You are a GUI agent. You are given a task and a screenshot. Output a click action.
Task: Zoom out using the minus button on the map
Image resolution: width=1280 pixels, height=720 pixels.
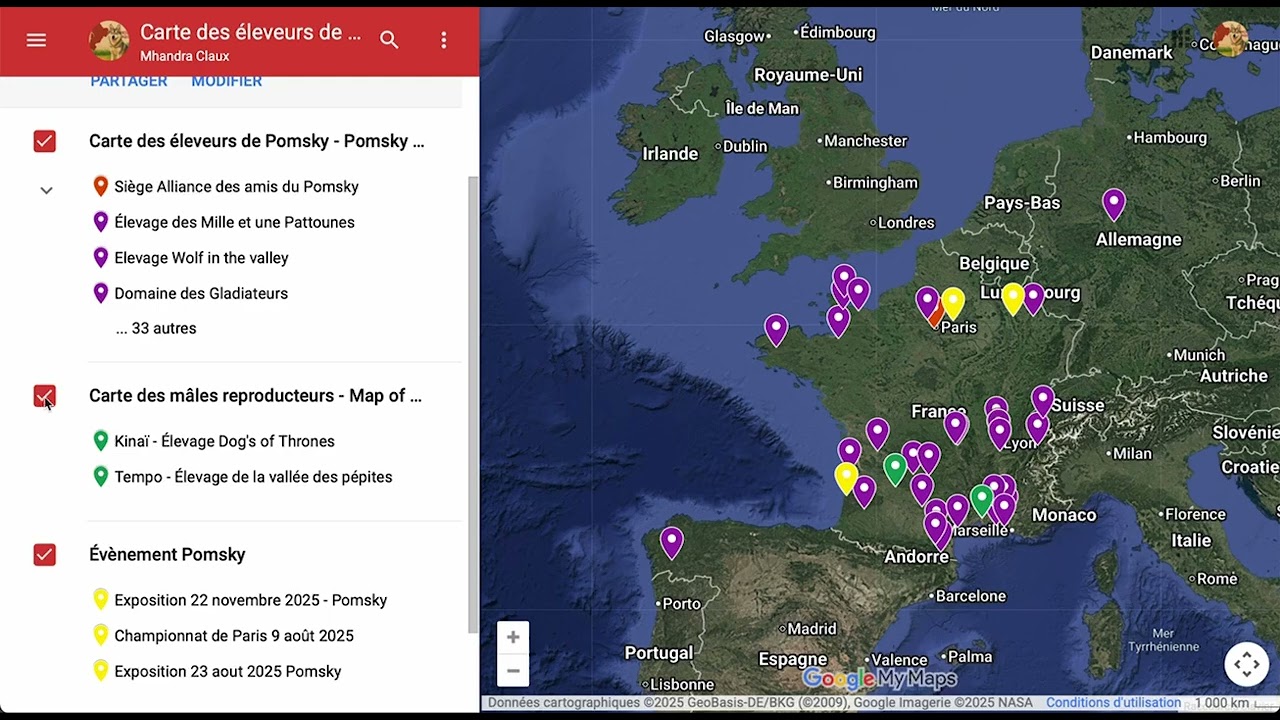513,671
